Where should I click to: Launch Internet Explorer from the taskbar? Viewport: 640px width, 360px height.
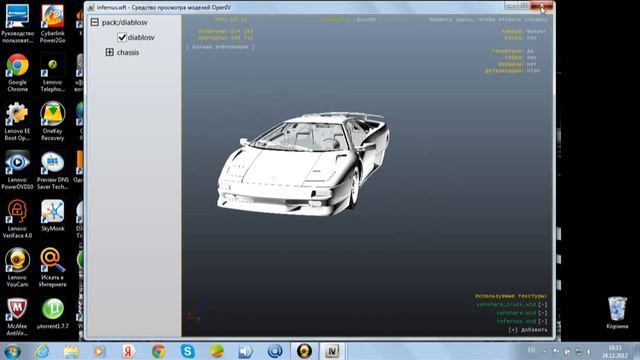42,351
